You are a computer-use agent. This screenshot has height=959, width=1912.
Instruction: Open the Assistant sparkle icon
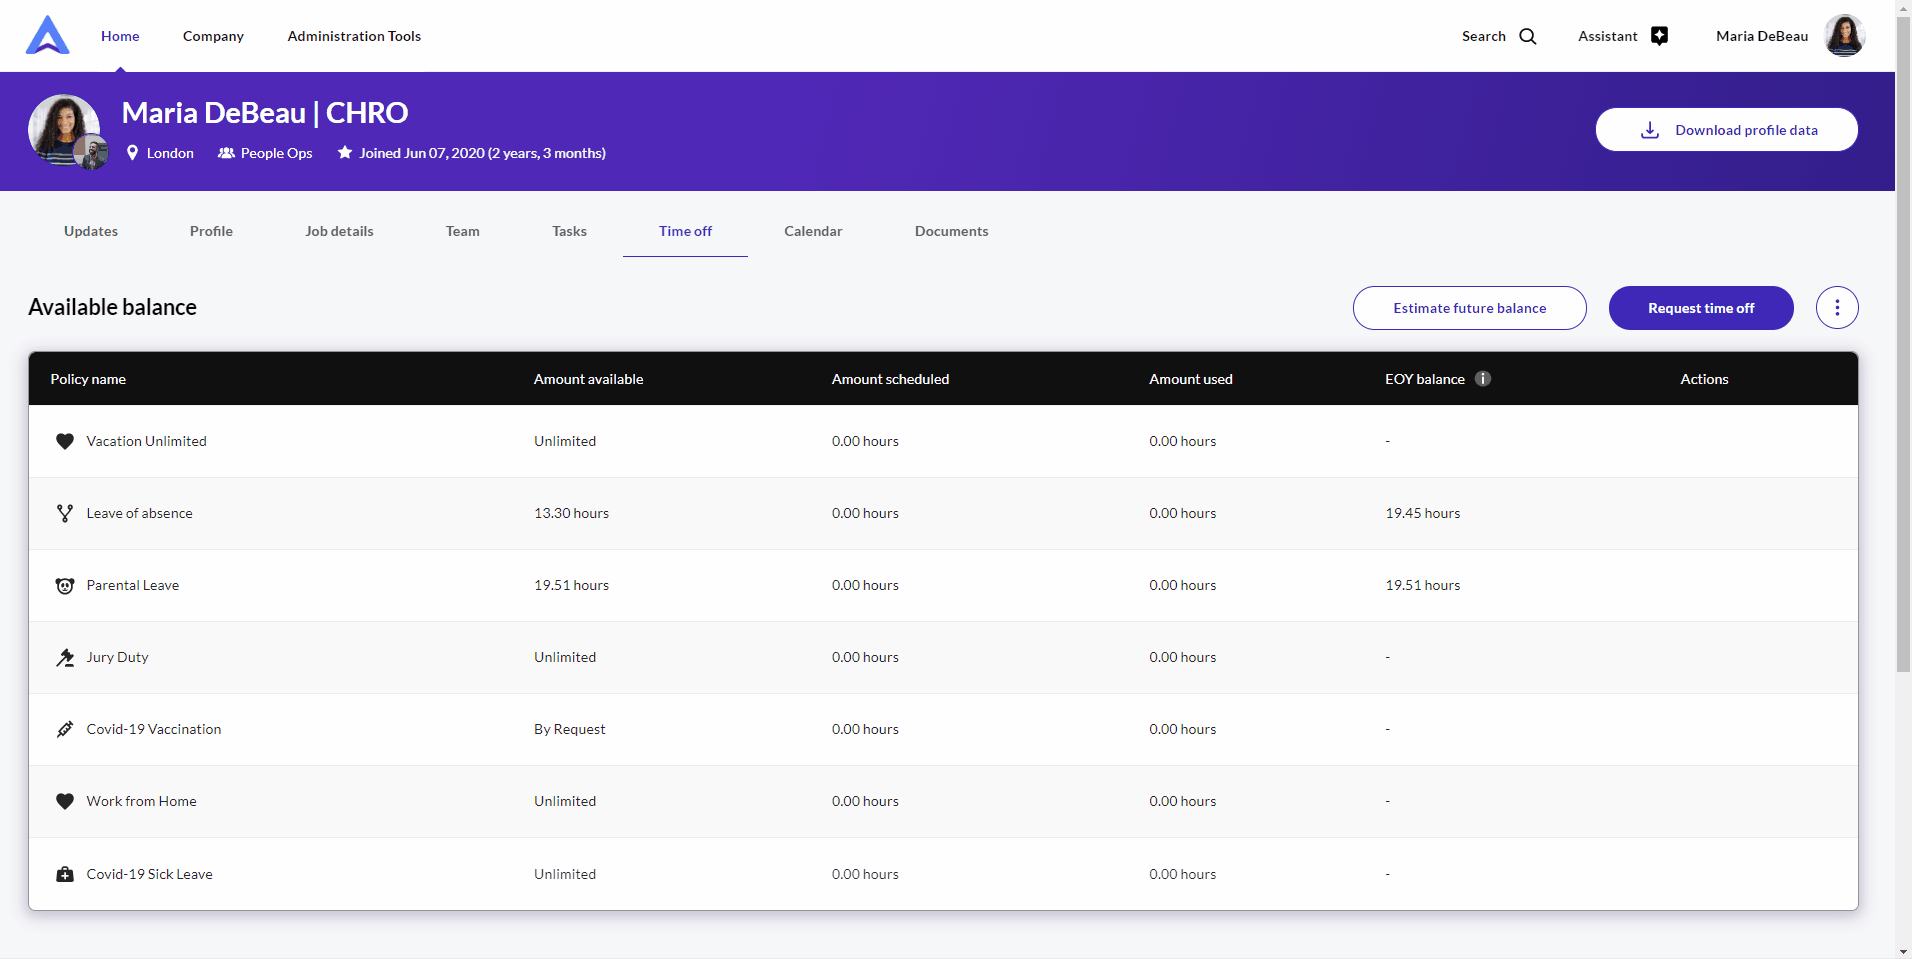[x=1659, y=36]
